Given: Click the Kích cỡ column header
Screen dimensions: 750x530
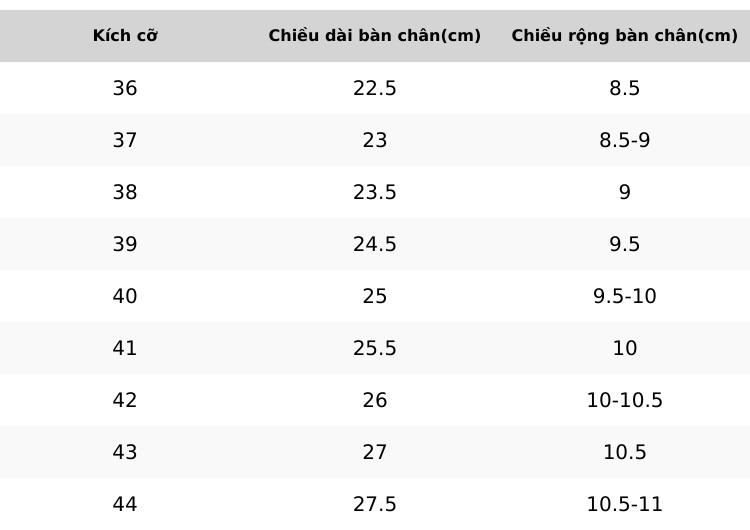Looking at the screenshot, I should (125, 35).
